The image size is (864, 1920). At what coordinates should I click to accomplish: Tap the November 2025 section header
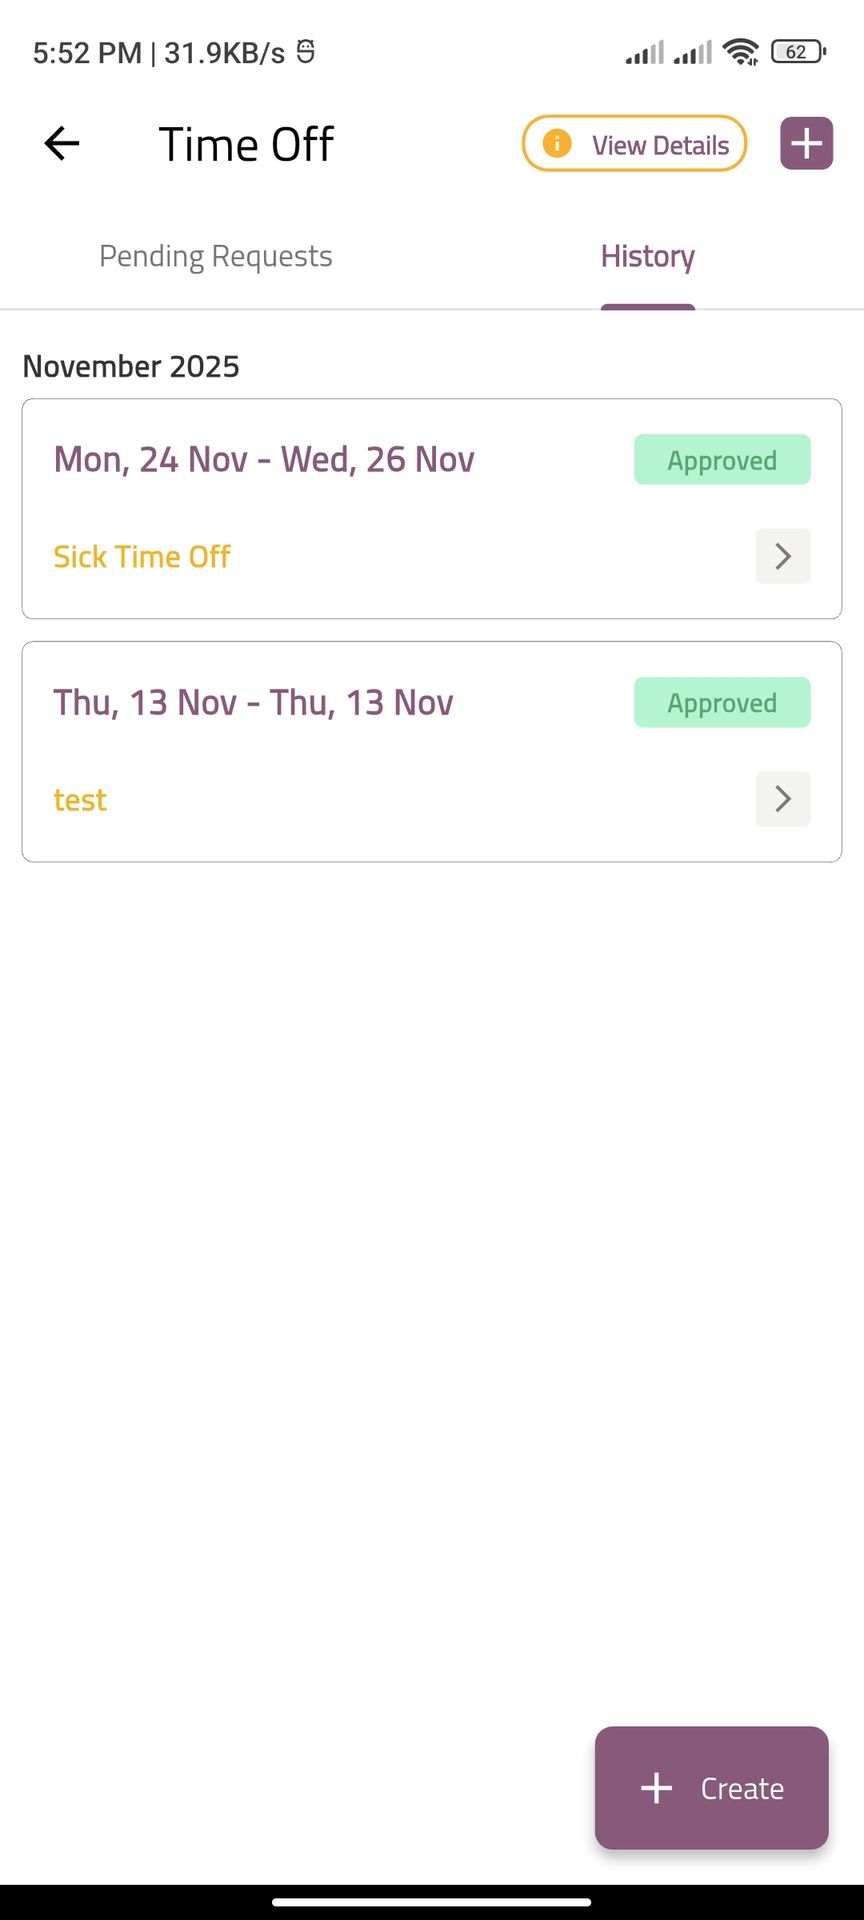131,367
